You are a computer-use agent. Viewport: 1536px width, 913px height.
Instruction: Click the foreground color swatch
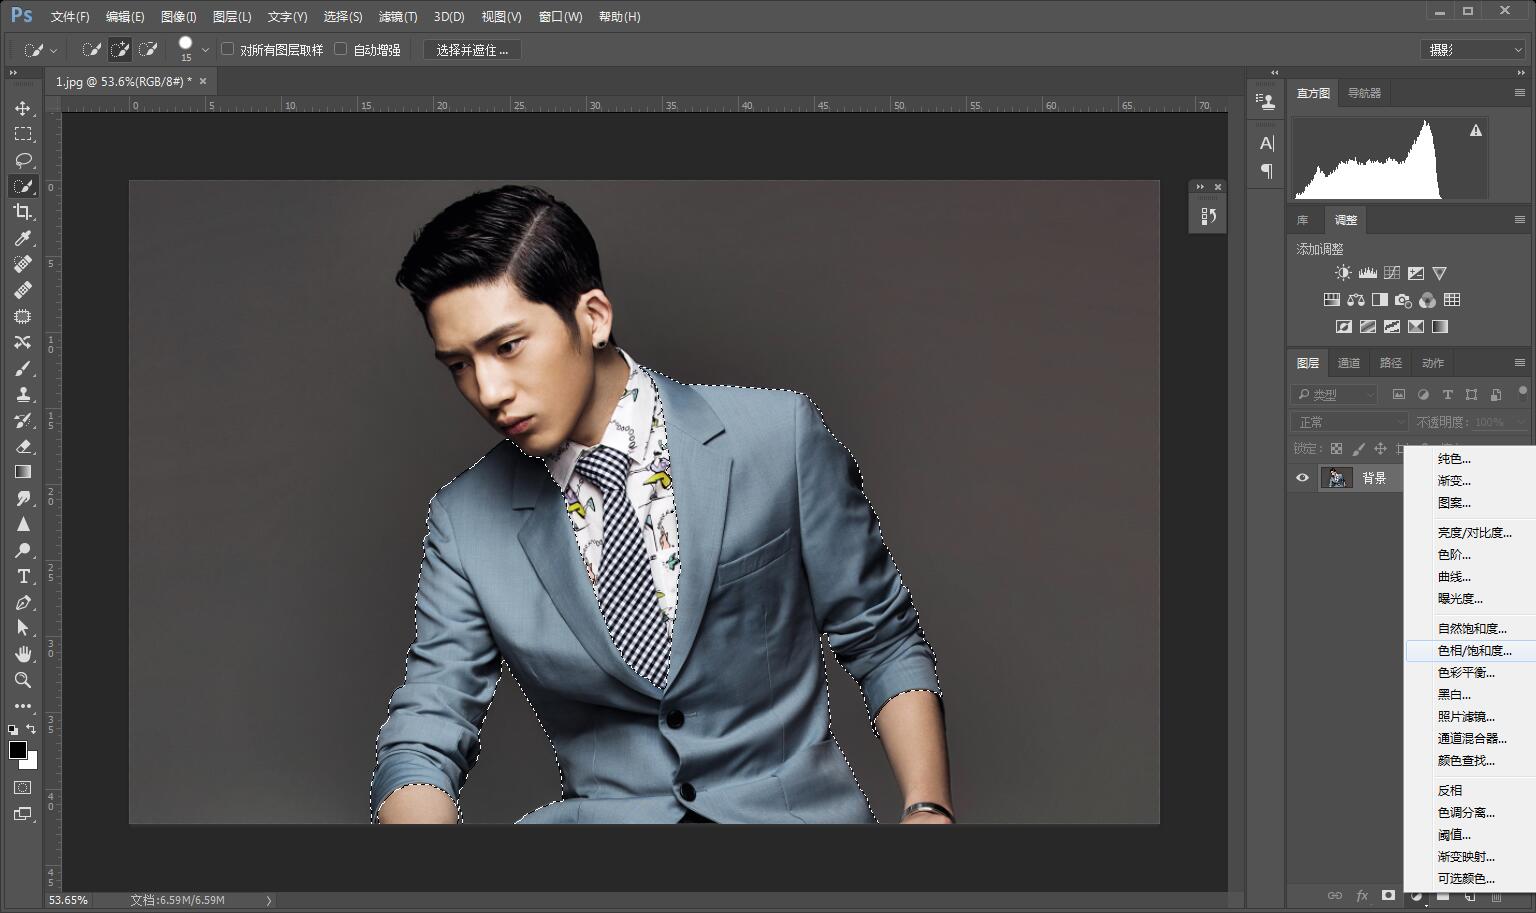[18, 750]
